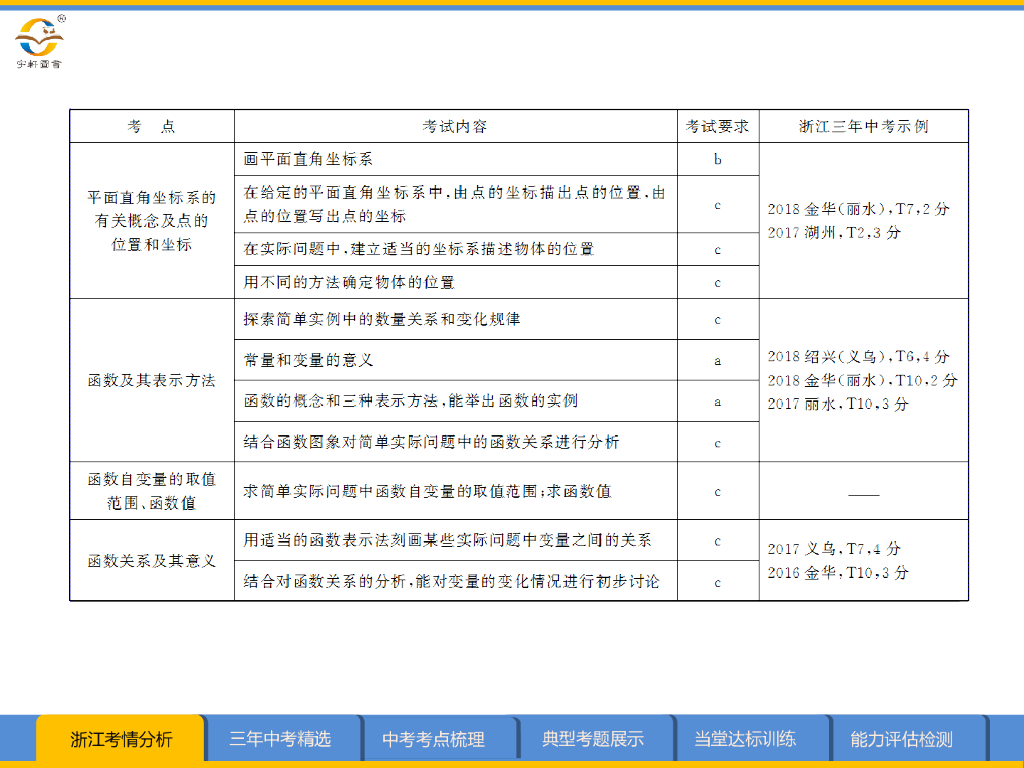Jump to the 能力评估检测 tab
Image resolution: width=1024 pixels, height=768 pixels.
pos(901,740)
